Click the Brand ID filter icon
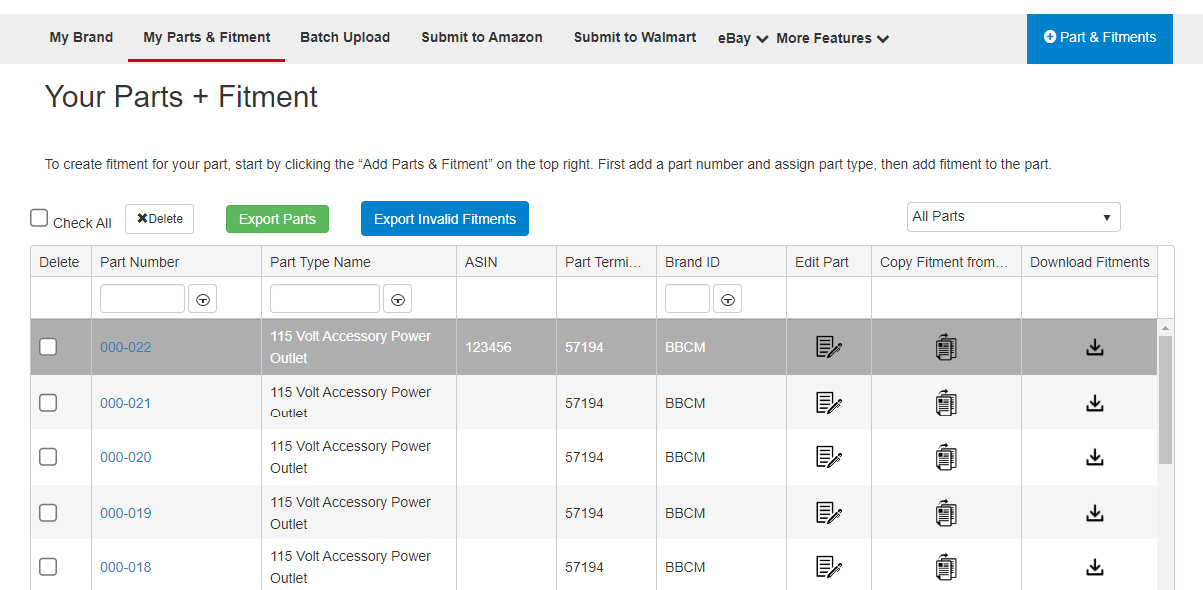 (727, 299)
